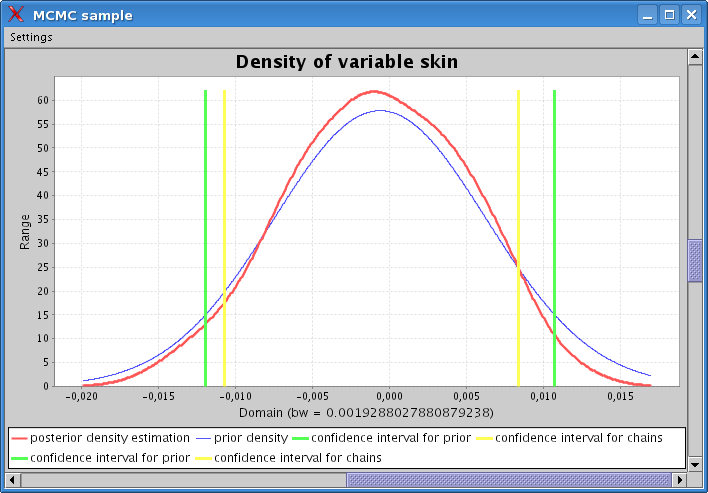Viewport: 708px width, 493px height.
Task: Click the X application icon in title bar
Action: click(x=16, y=15)
